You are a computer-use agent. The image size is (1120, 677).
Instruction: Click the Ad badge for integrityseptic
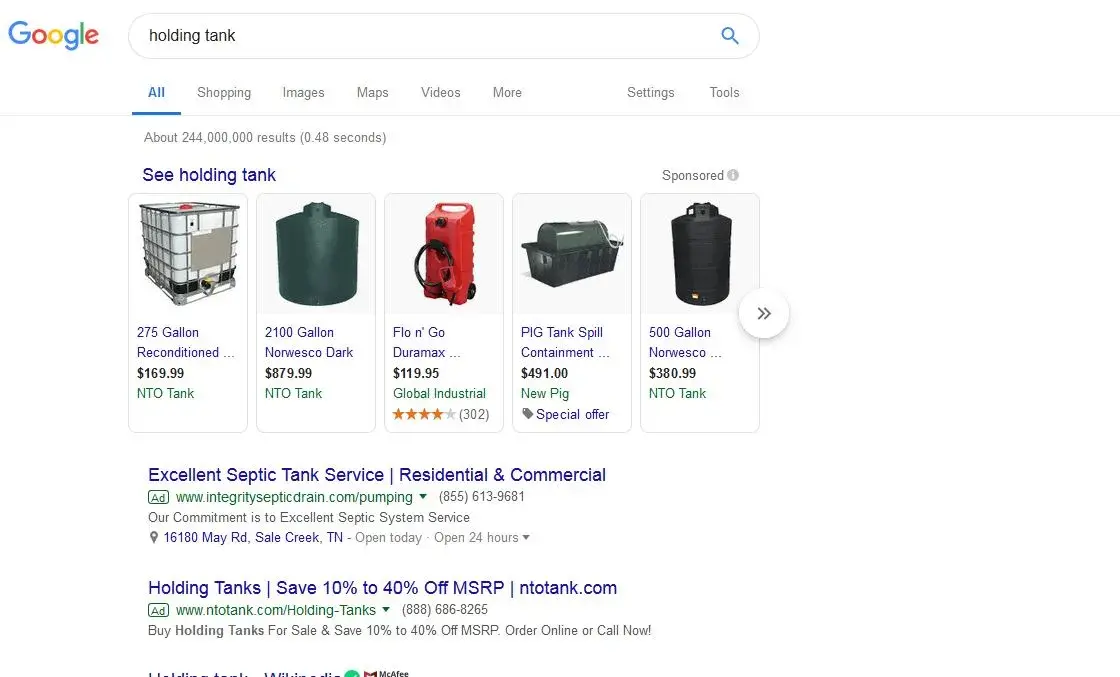tap(159, 497)
